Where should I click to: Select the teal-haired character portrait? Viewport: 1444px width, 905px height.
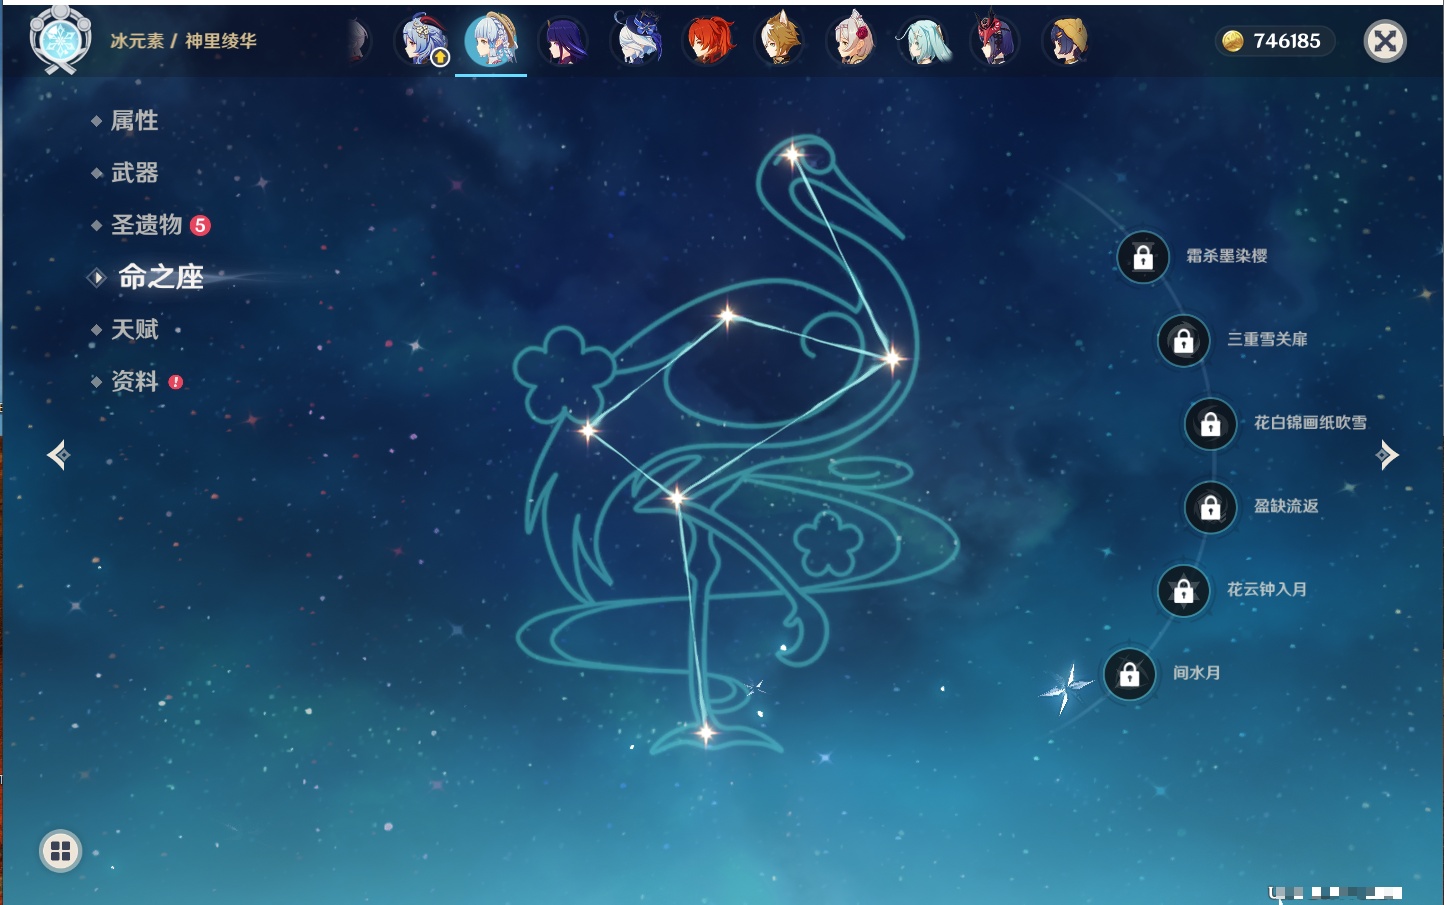[x=924, y=41]
